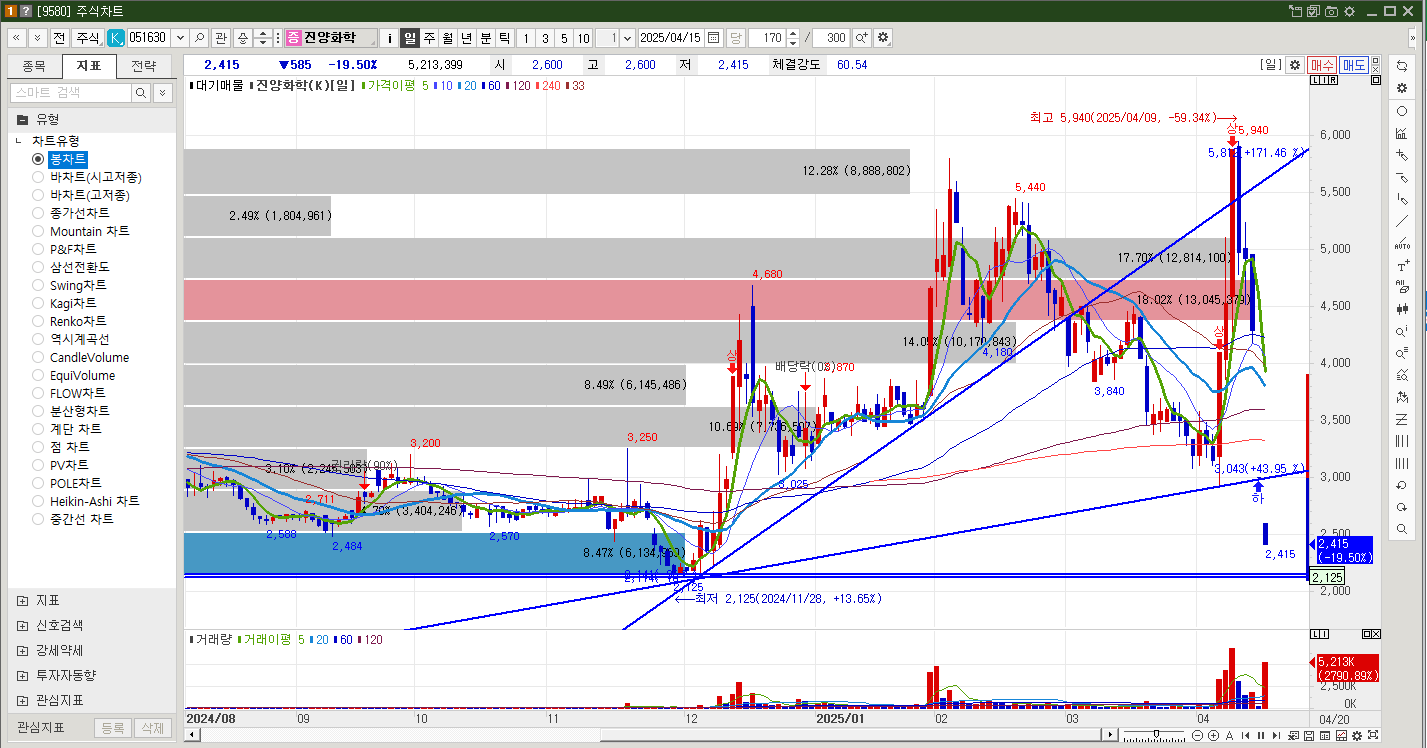Screen dimensions: 1427x748
Task: Click the blue 매도 sell button
Action: (x=1354, y=64)
